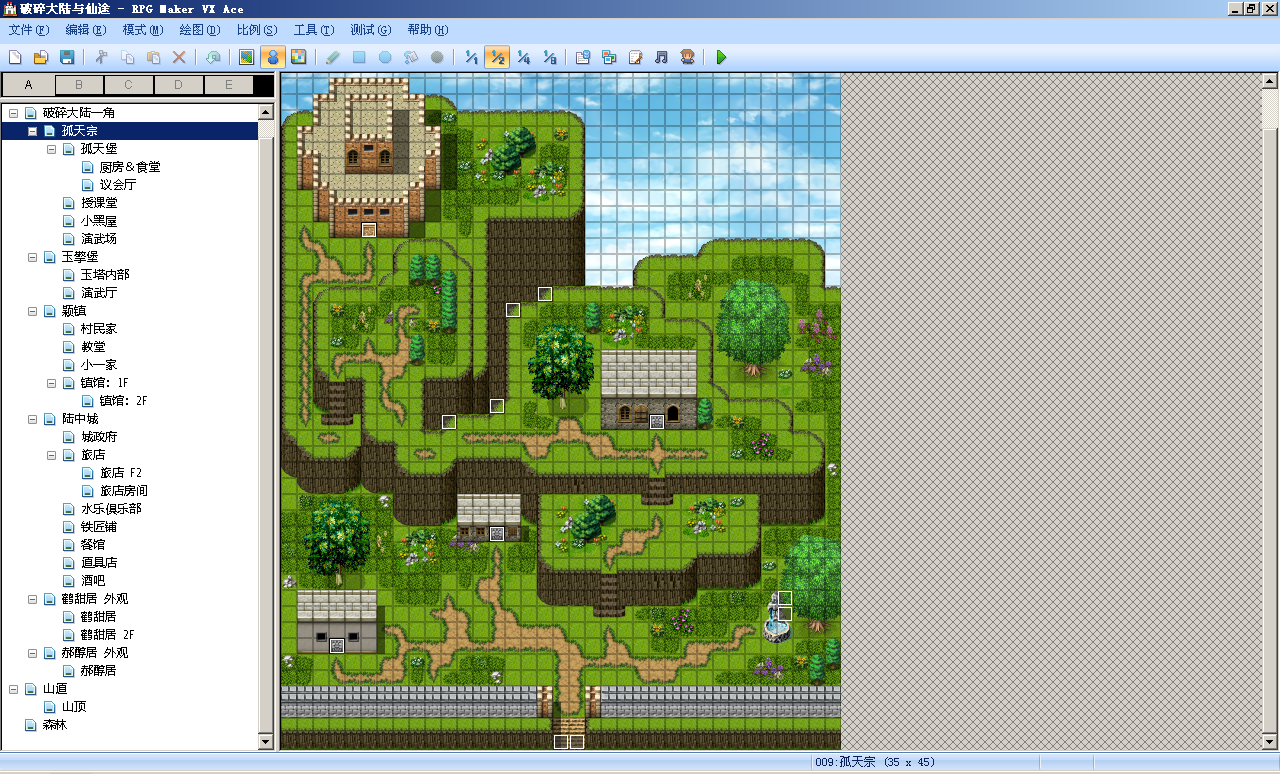Open the Character Generator icon

coord(687,57)
